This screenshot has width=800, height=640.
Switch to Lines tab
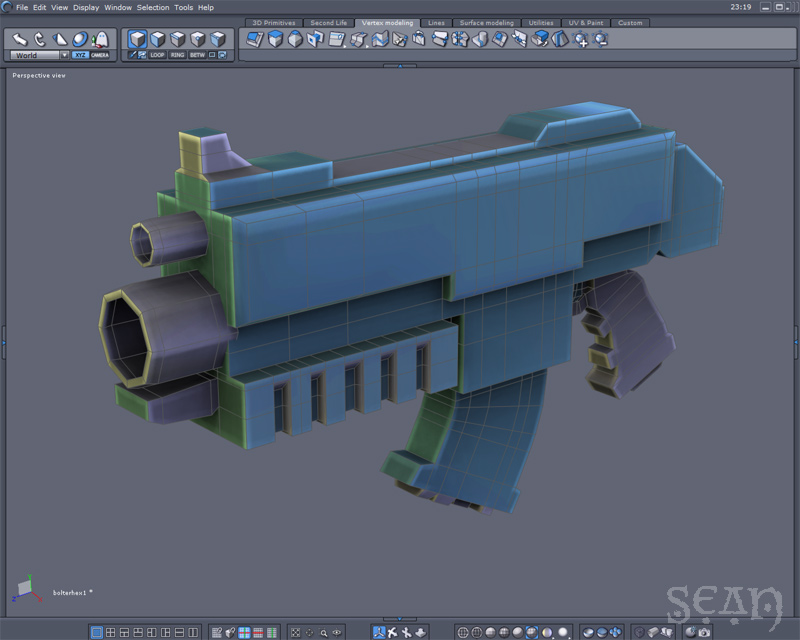click(x=436, y=23)
